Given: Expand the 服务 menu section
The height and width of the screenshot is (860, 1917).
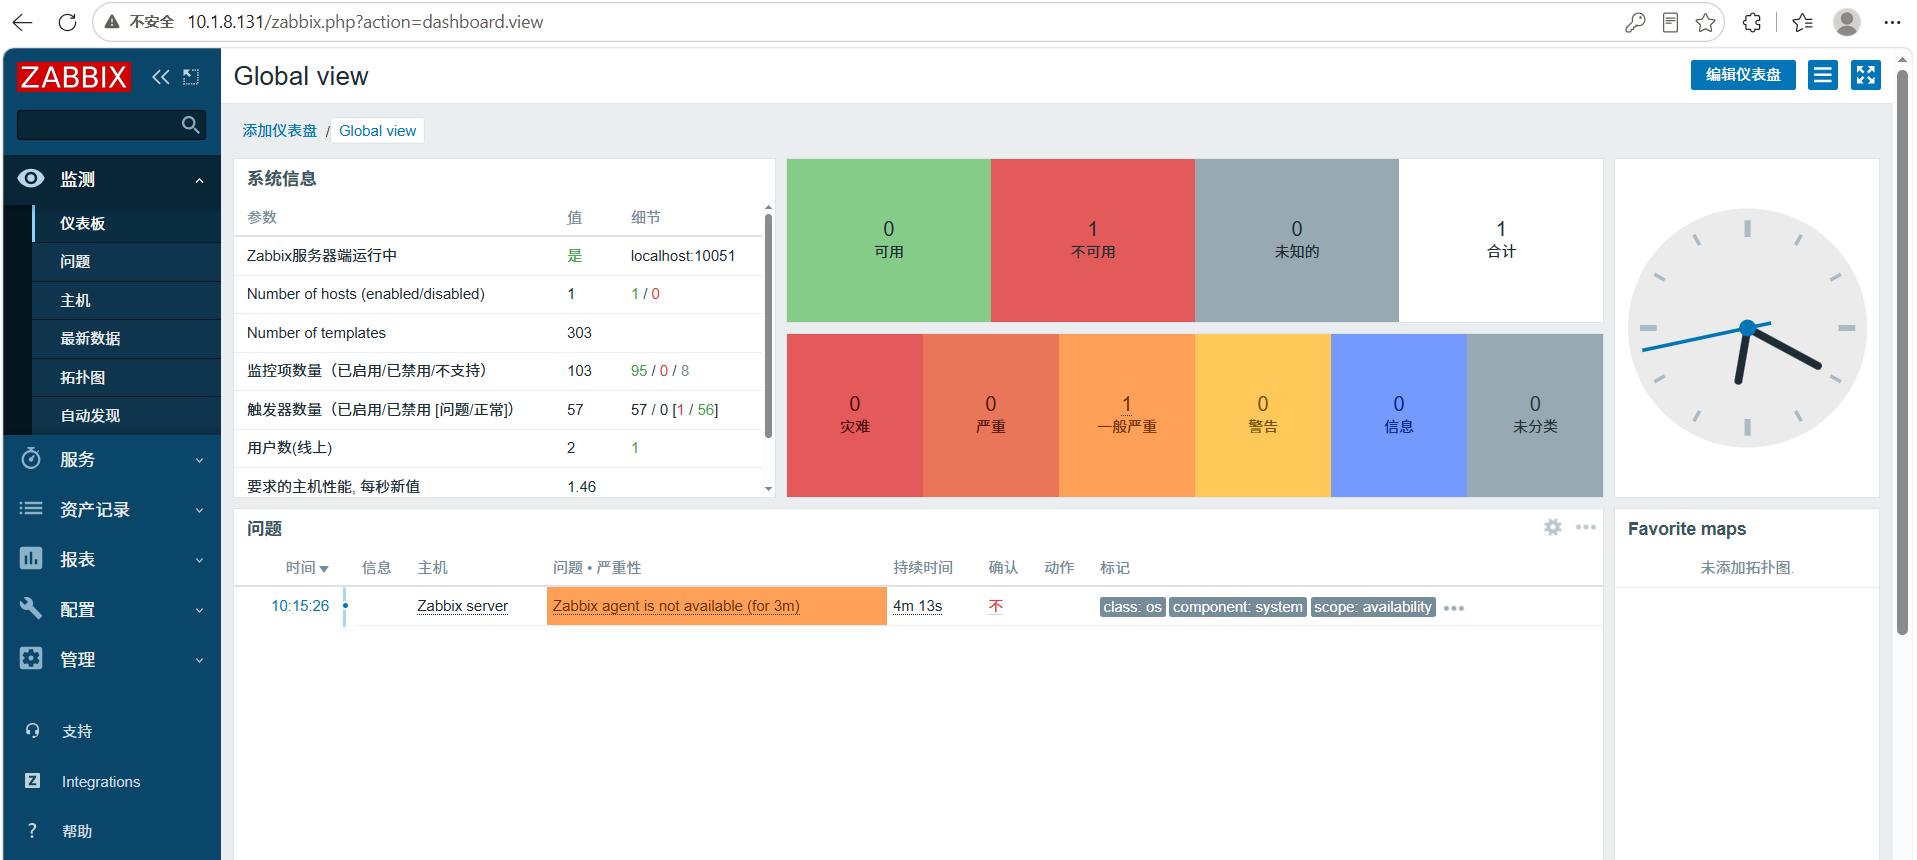Looking at the screenshot, I should click(x=112, y=459).
